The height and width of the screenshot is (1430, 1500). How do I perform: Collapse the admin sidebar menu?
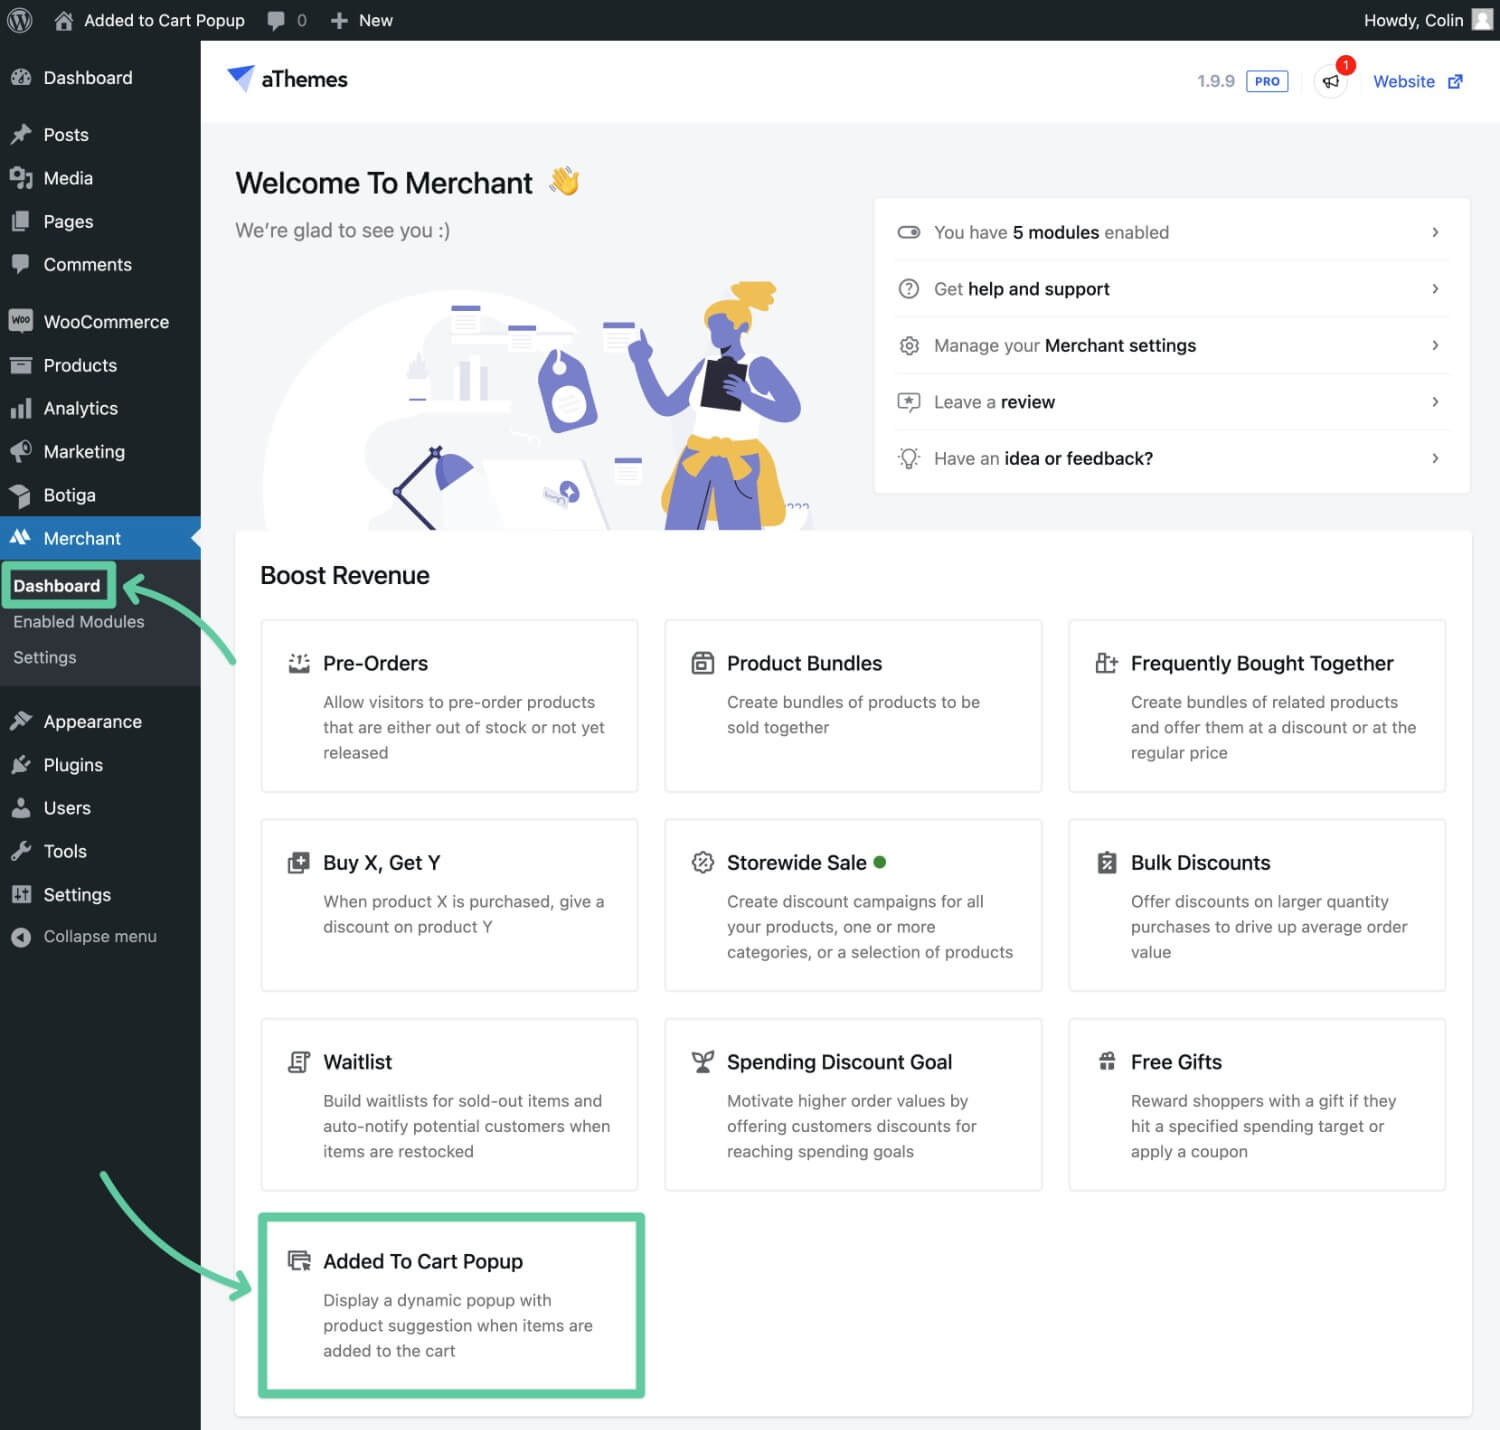click(100, 937)
